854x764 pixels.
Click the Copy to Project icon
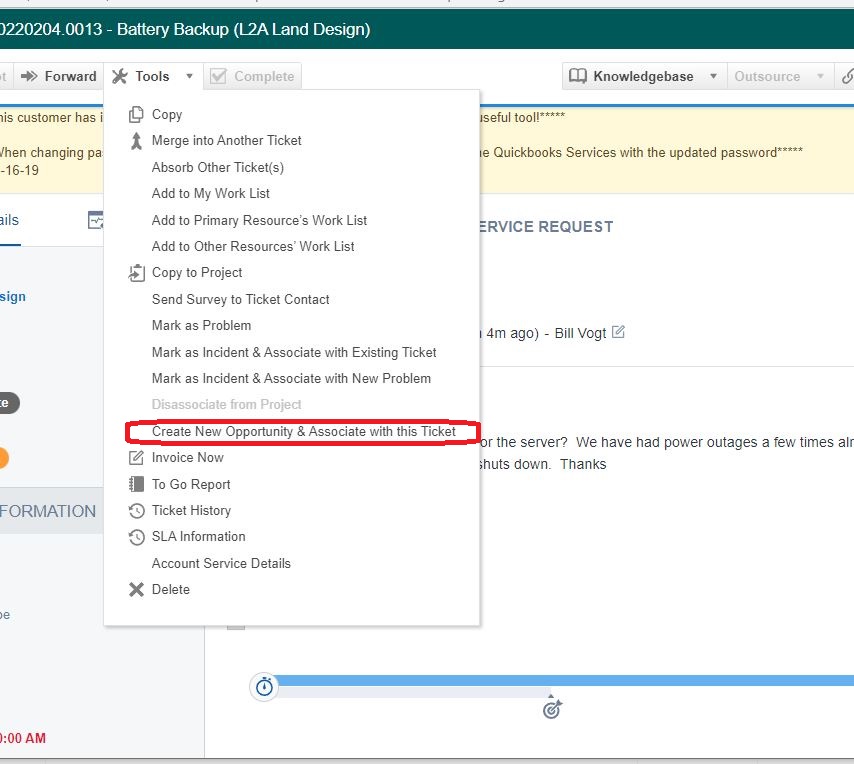(x=137, y=273)
